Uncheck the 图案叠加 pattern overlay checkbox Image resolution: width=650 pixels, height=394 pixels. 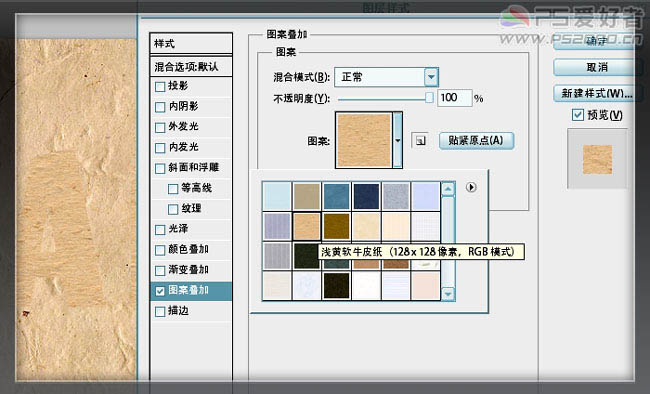(160, 291)
